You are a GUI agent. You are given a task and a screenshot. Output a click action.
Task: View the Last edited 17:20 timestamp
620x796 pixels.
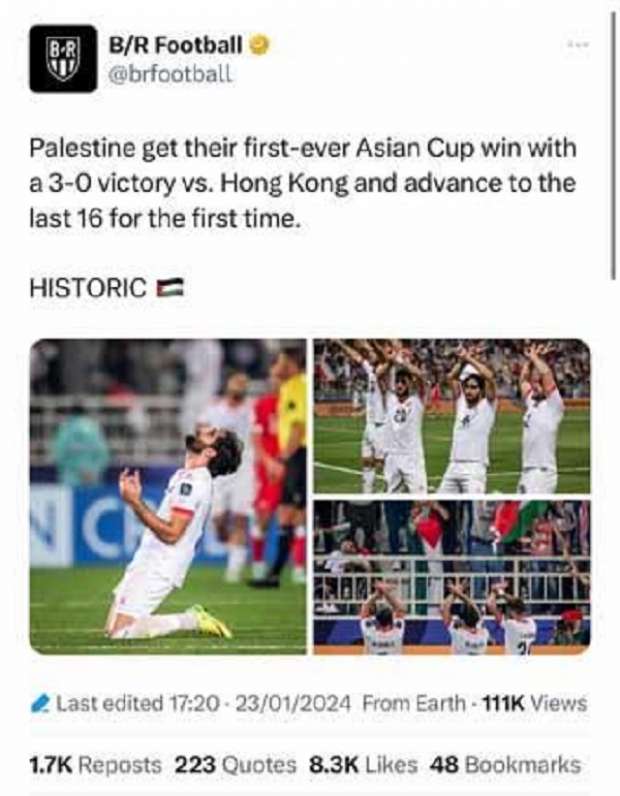tap(138, 704)
